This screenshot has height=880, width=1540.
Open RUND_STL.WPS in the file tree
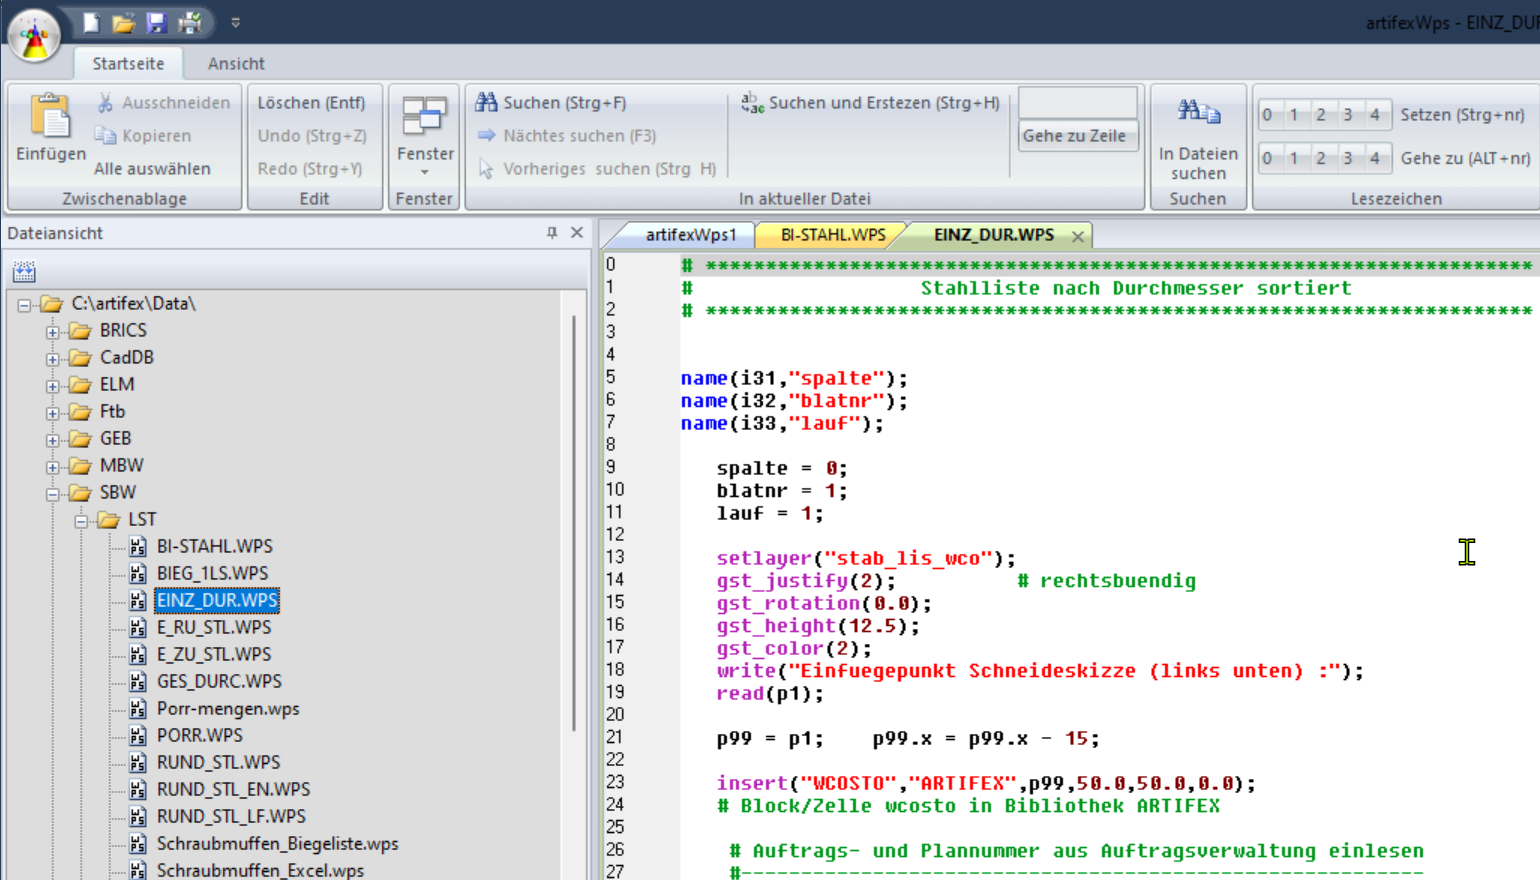pyautogui.click(x=218, y=762)
